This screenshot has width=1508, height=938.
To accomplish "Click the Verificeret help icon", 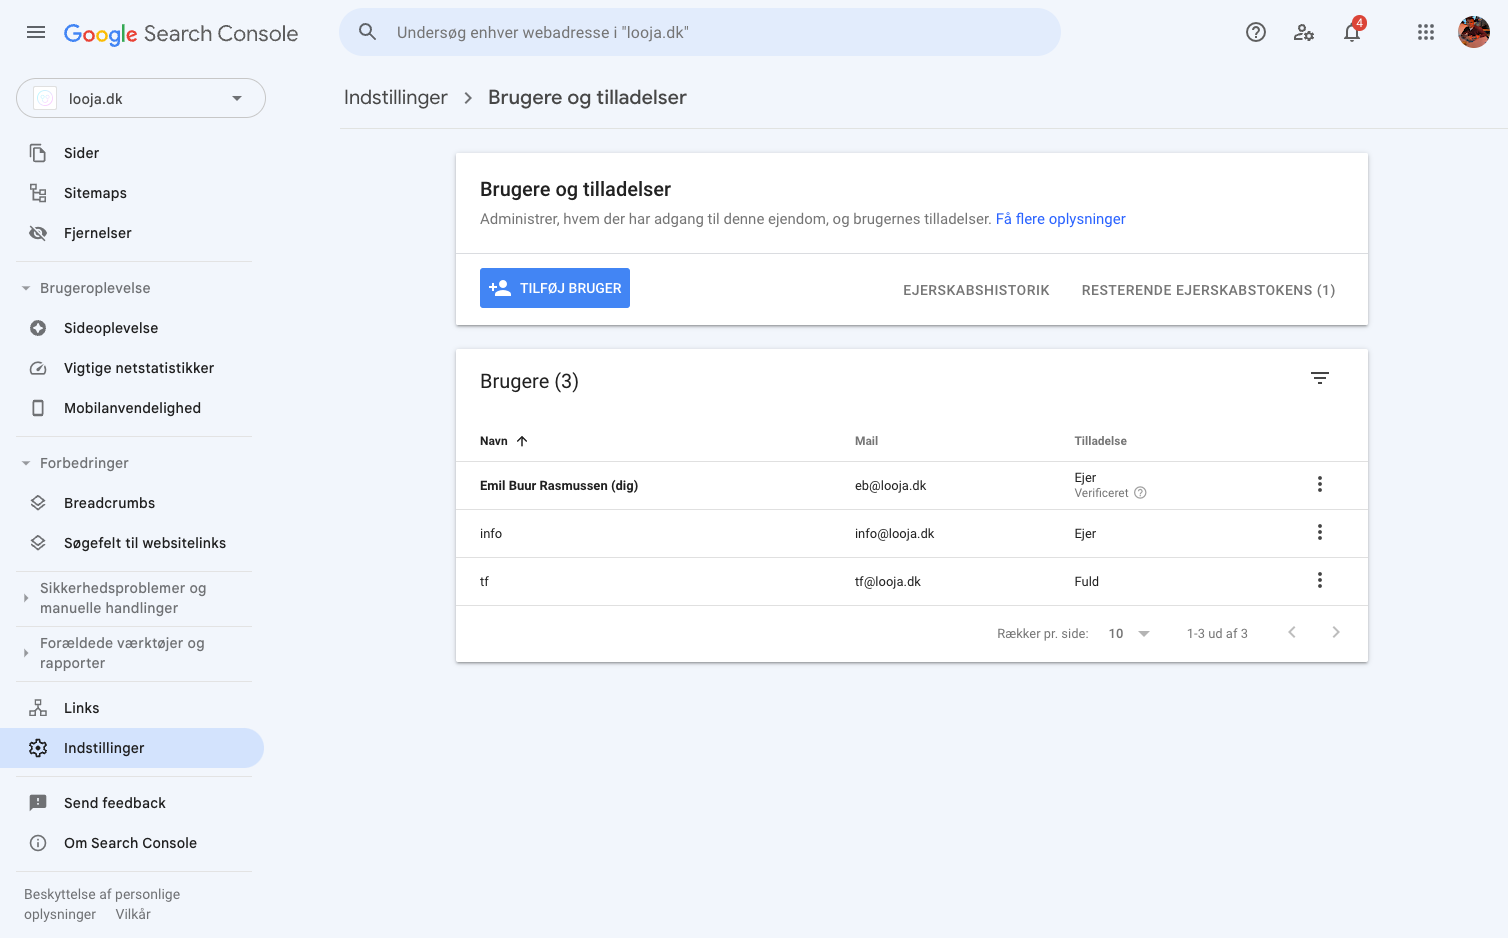I will pyautogui.click(x=1140, y=493).
